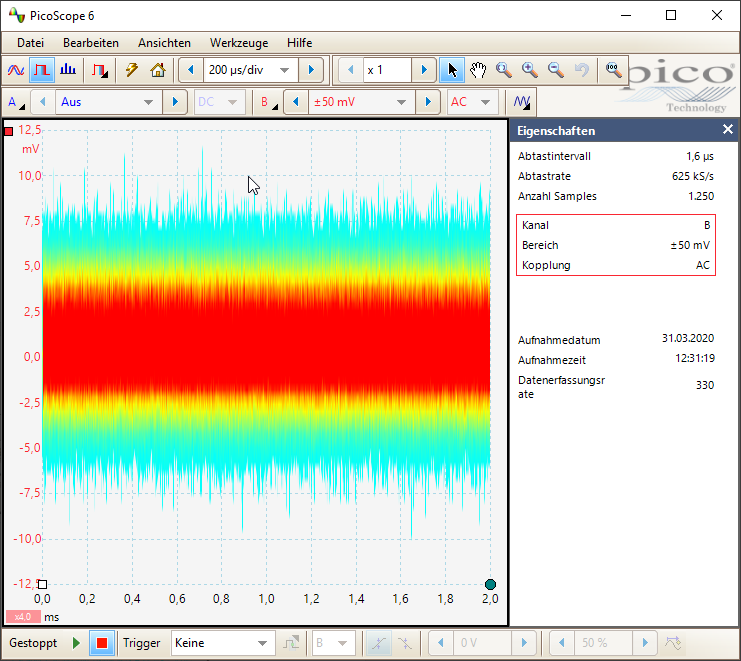Image resolution: width=741 pixels, height=661 pixels.
Task: Click the auto setup lightning icon
Action: (131, 70)
